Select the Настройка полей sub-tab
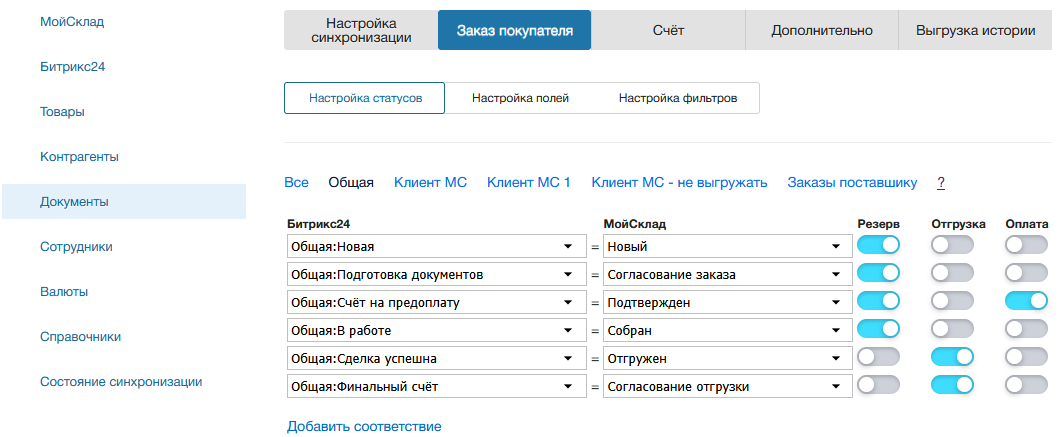This screenshot has height=437, width=1058. pyautogui.click(x=520, y=98)
